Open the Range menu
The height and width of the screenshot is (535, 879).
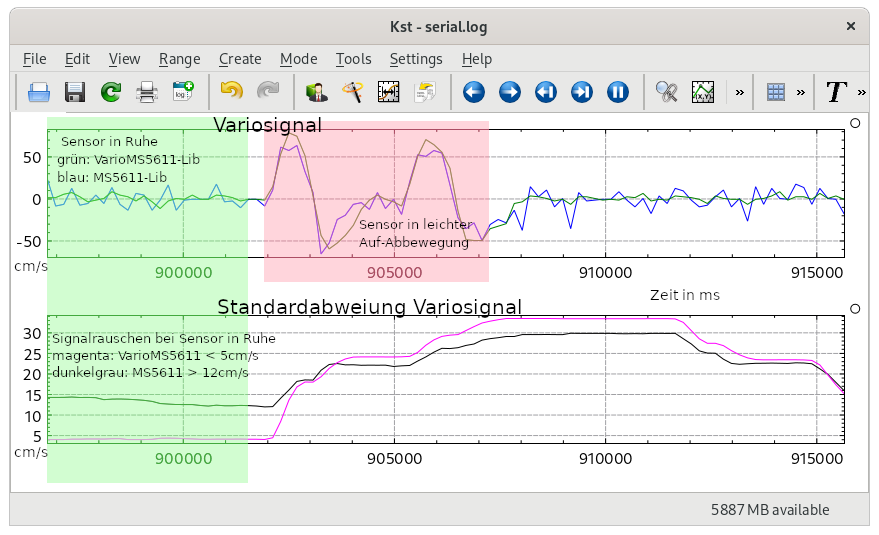coord(179,59)
